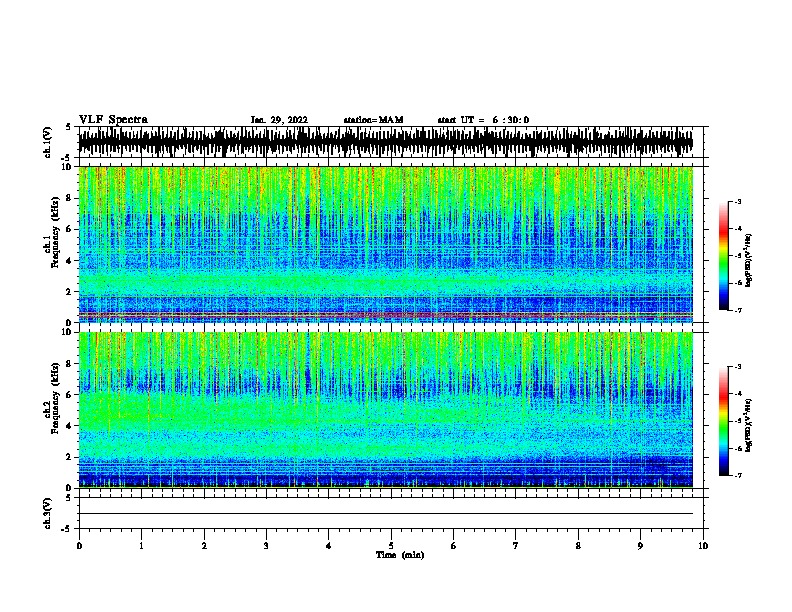The height and width of the screenshot is (612, 792).
Task: Click the "-3" label on ch.1 color bar
Action: (738, 202)
